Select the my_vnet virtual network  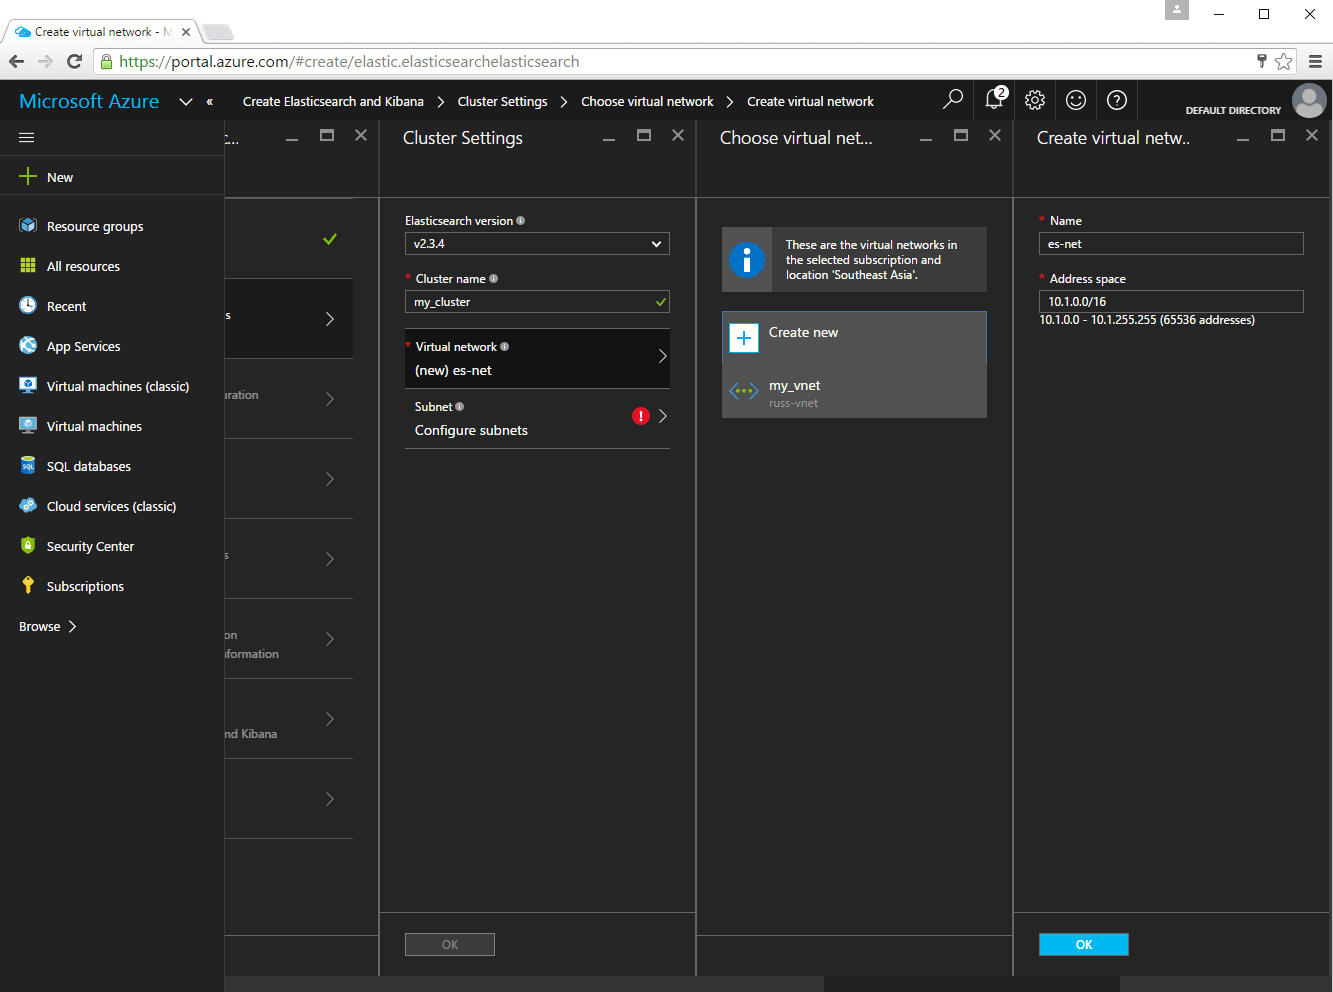pos(854,392)
